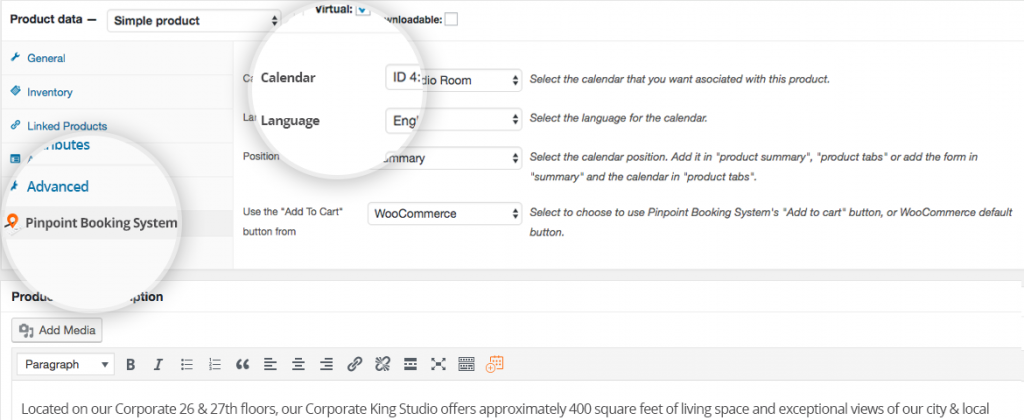Toggle the distraction-free fullscreen icon
The width and height of the screenshot is (1024, 420).
click(x=438, y=364)
